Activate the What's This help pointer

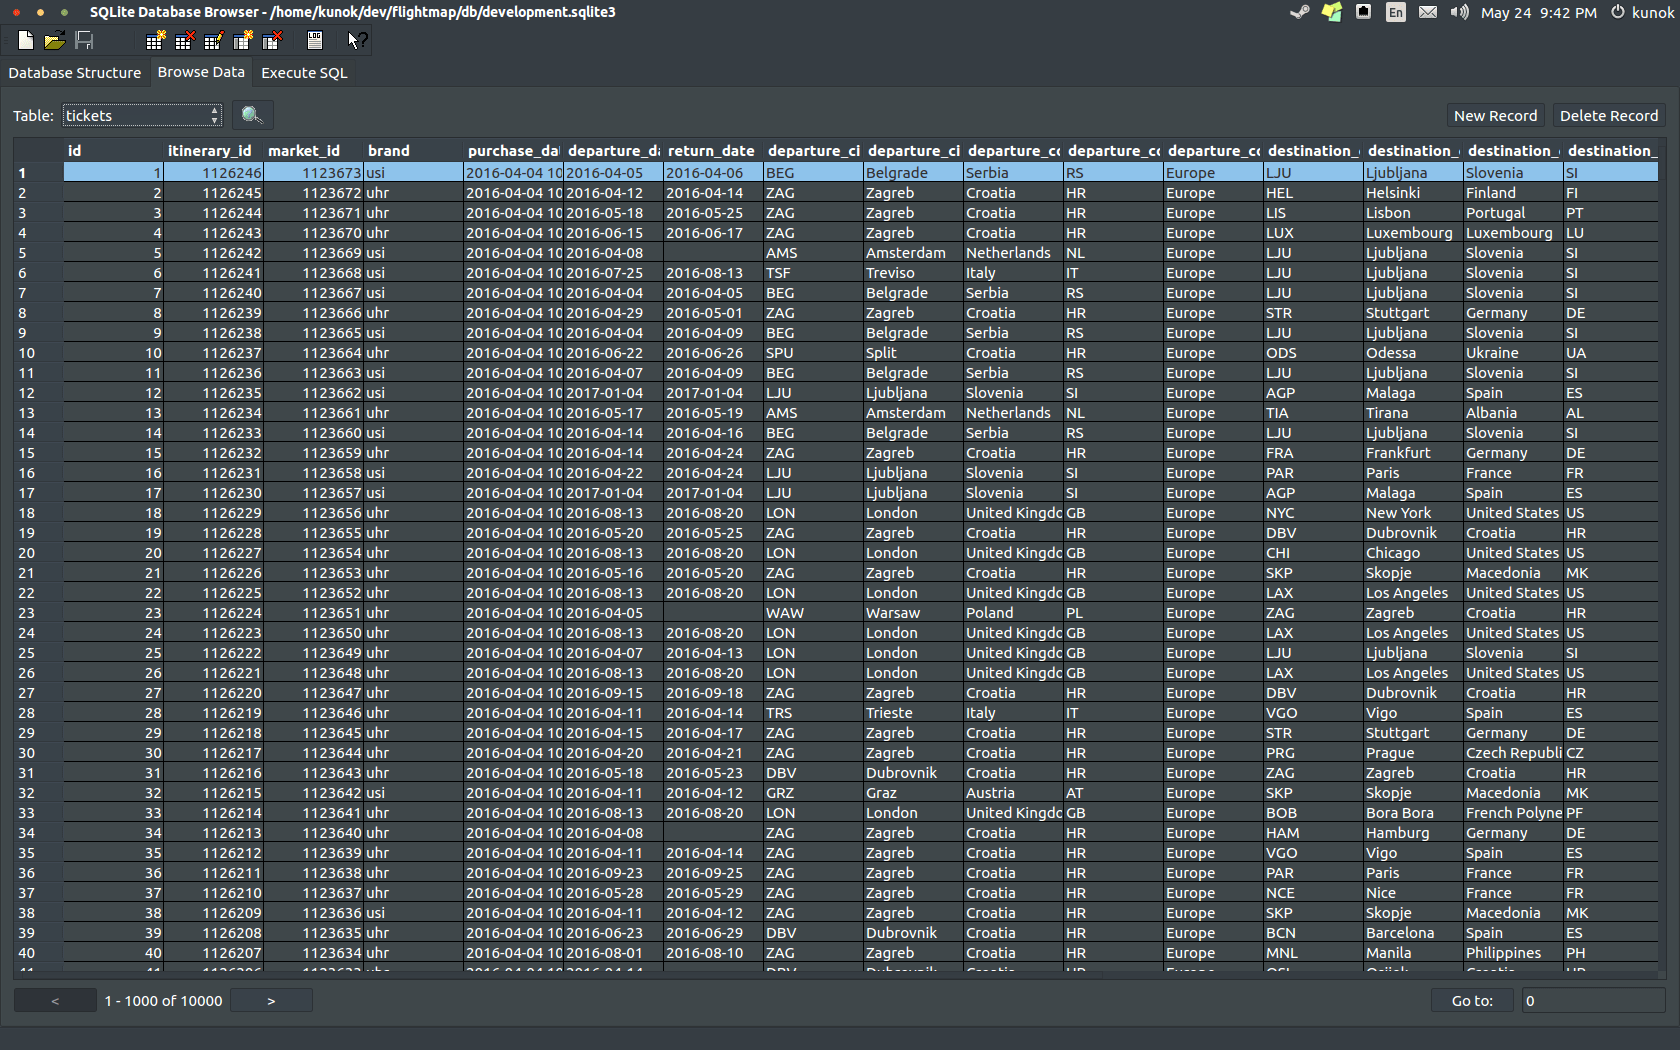point(357,40)
